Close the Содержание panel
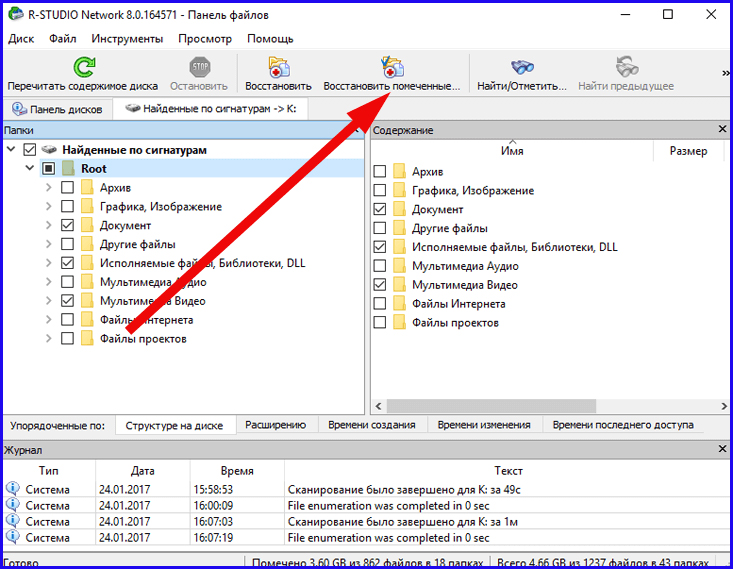733x569 pixels. tap(722, 129)
